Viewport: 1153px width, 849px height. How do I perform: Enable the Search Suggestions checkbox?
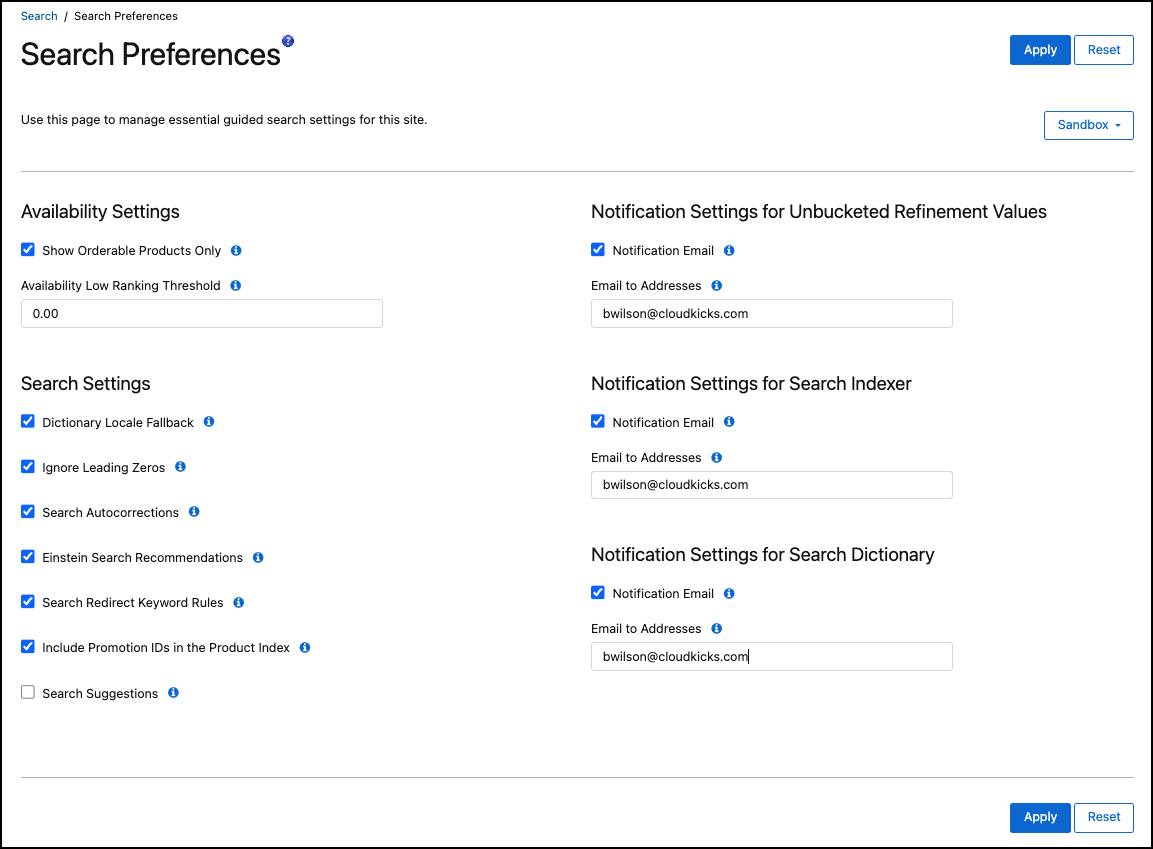tap(28, 692)
